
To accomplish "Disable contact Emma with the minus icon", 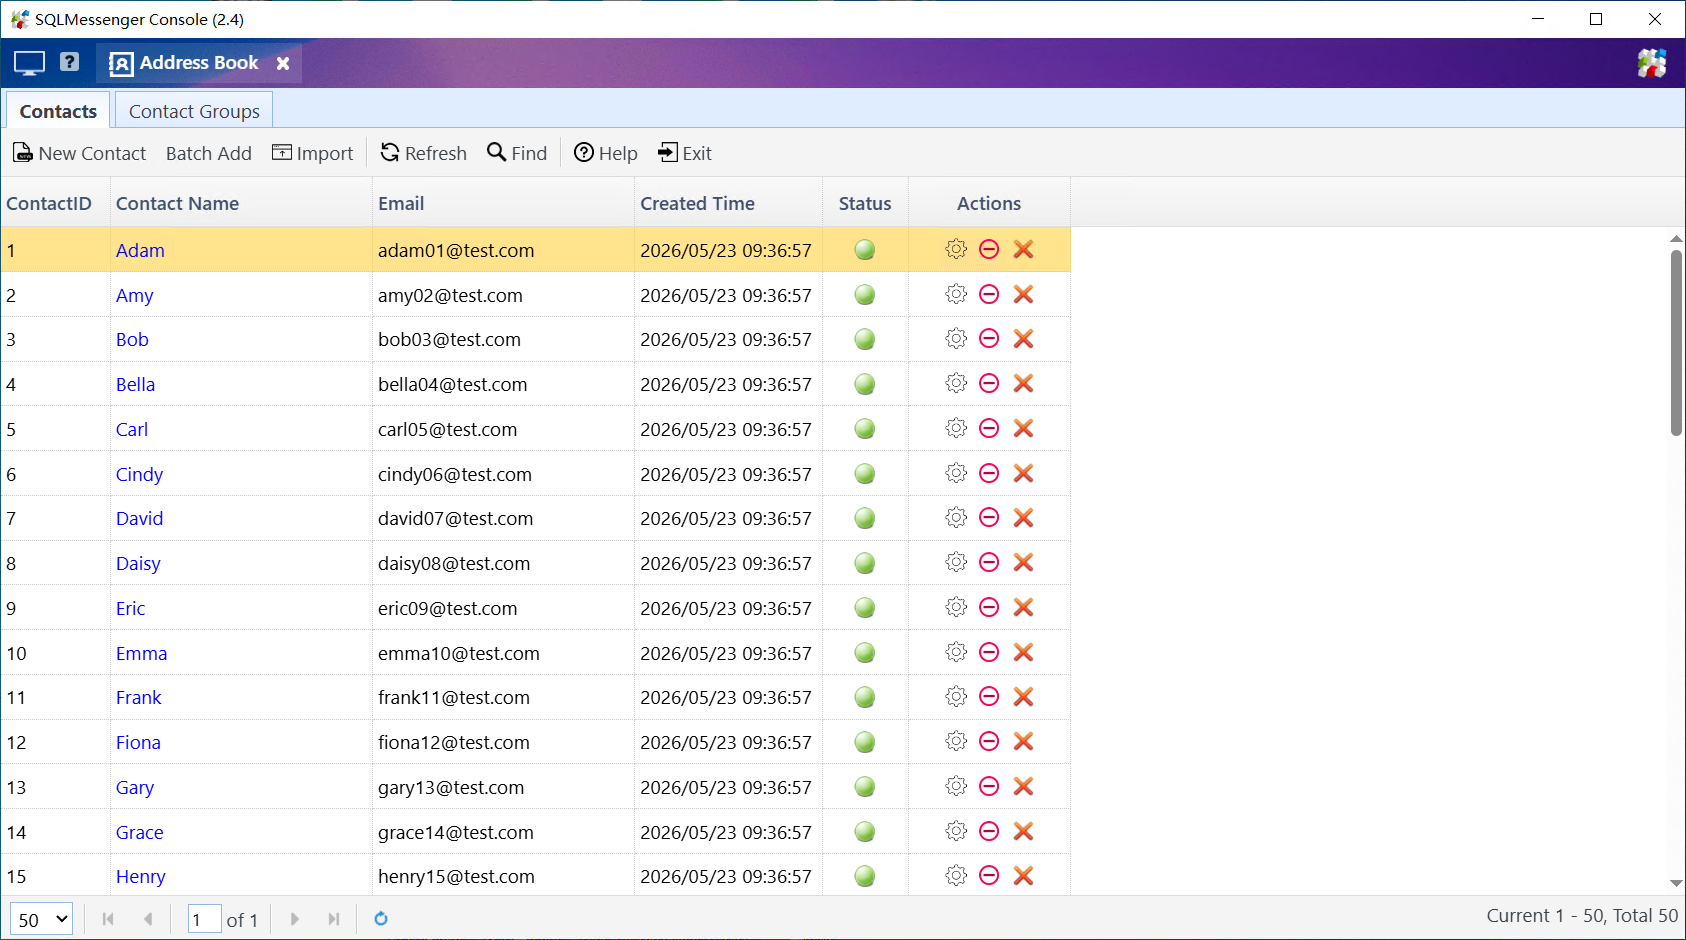I will [x=989, y=652].
